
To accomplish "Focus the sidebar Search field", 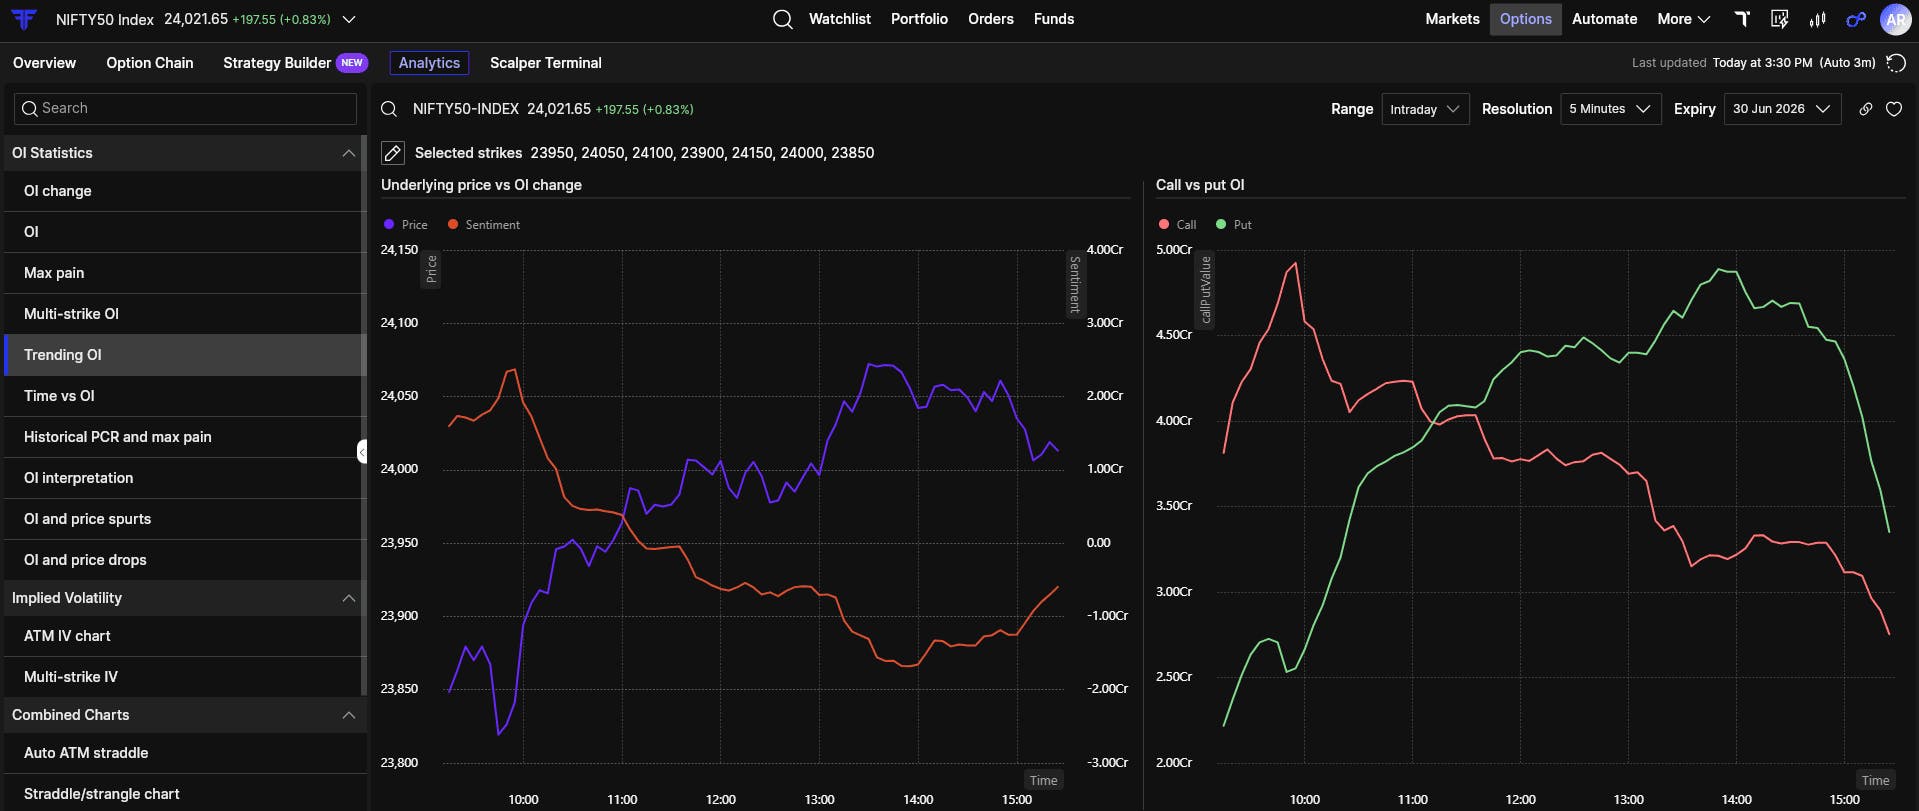I will 185,108.
